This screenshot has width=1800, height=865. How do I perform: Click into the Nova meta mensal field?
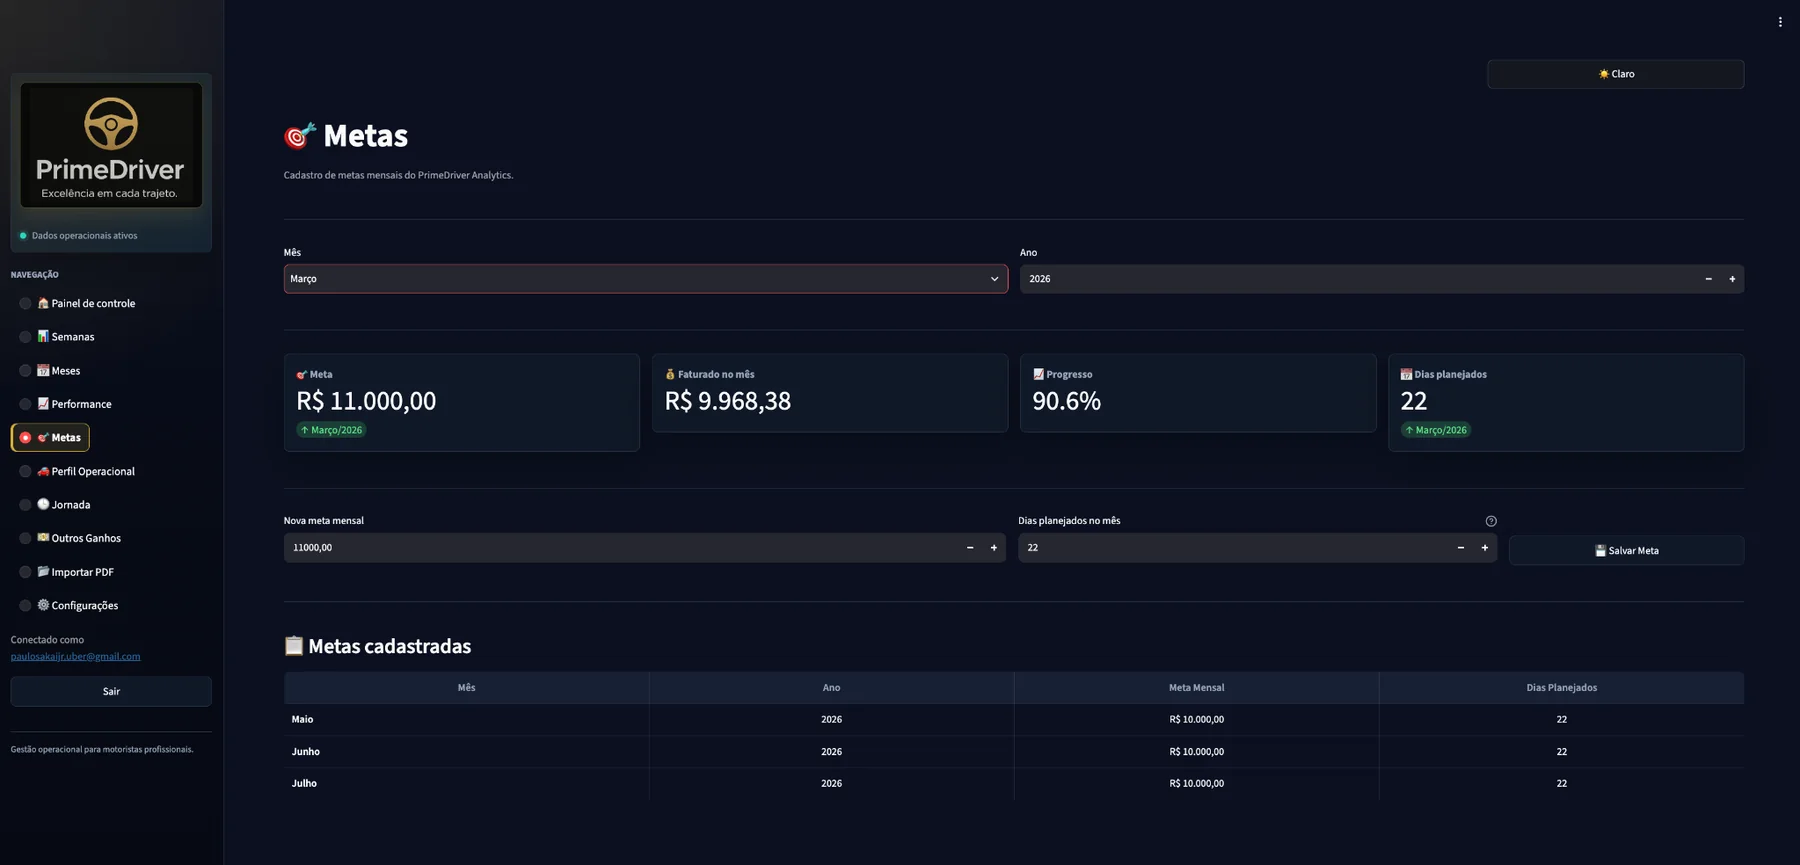tap(620, 548)
